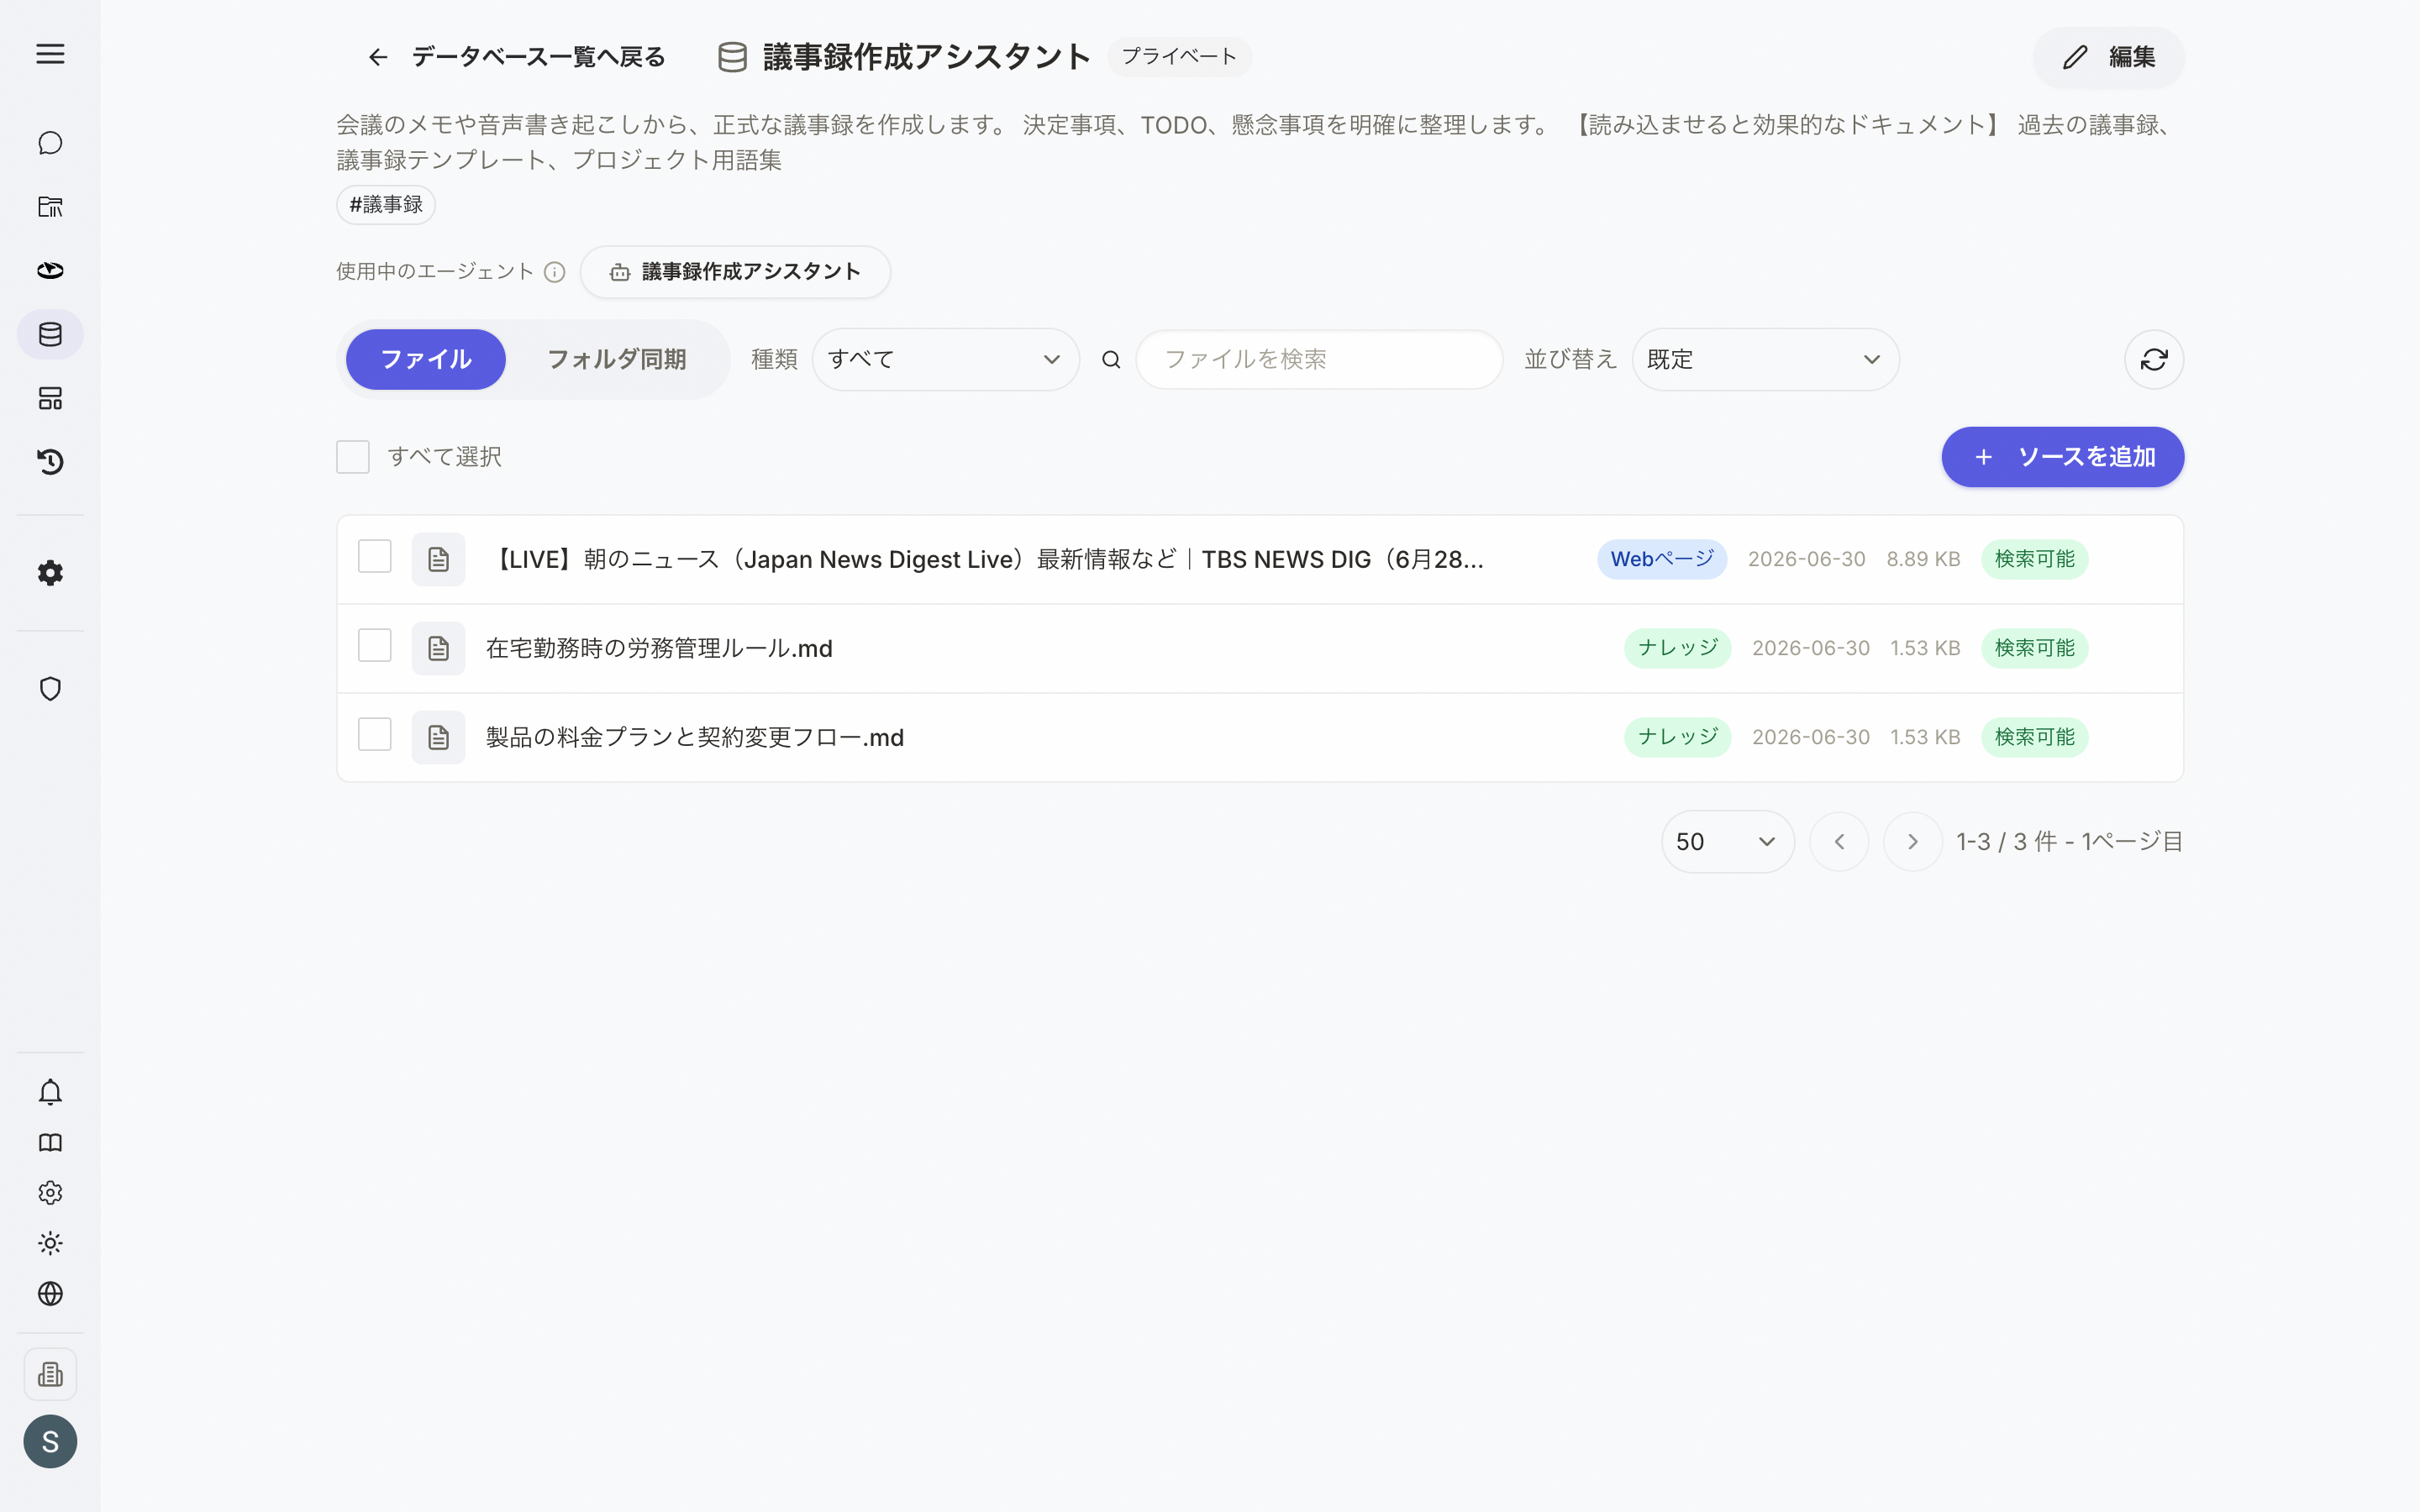The image size is (2420, 1512).
Task: Click the #議事録 tag
Action: pyautogui.click(x=386, y=205)
